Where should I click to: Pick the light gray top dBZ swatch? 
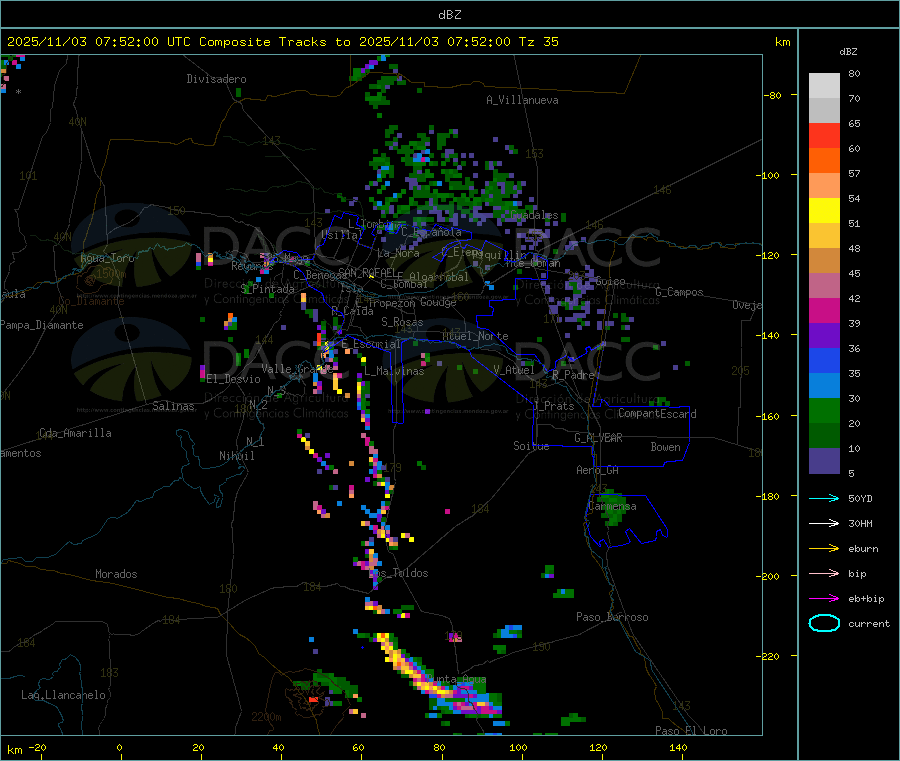click(824, 85)
